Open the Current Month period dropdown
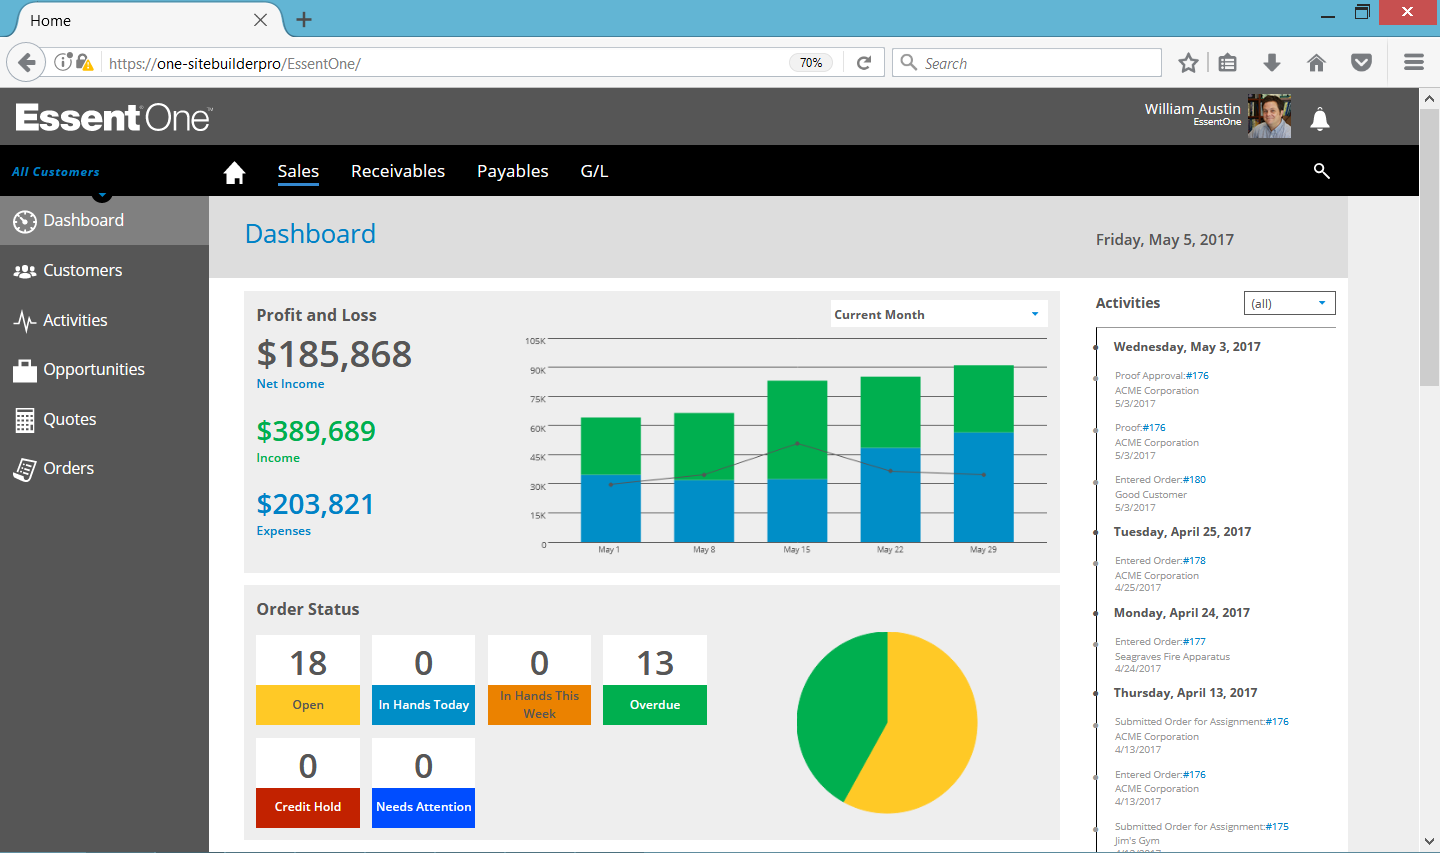1440x853 pixels. pyautogui.click(x=939, y=314)
